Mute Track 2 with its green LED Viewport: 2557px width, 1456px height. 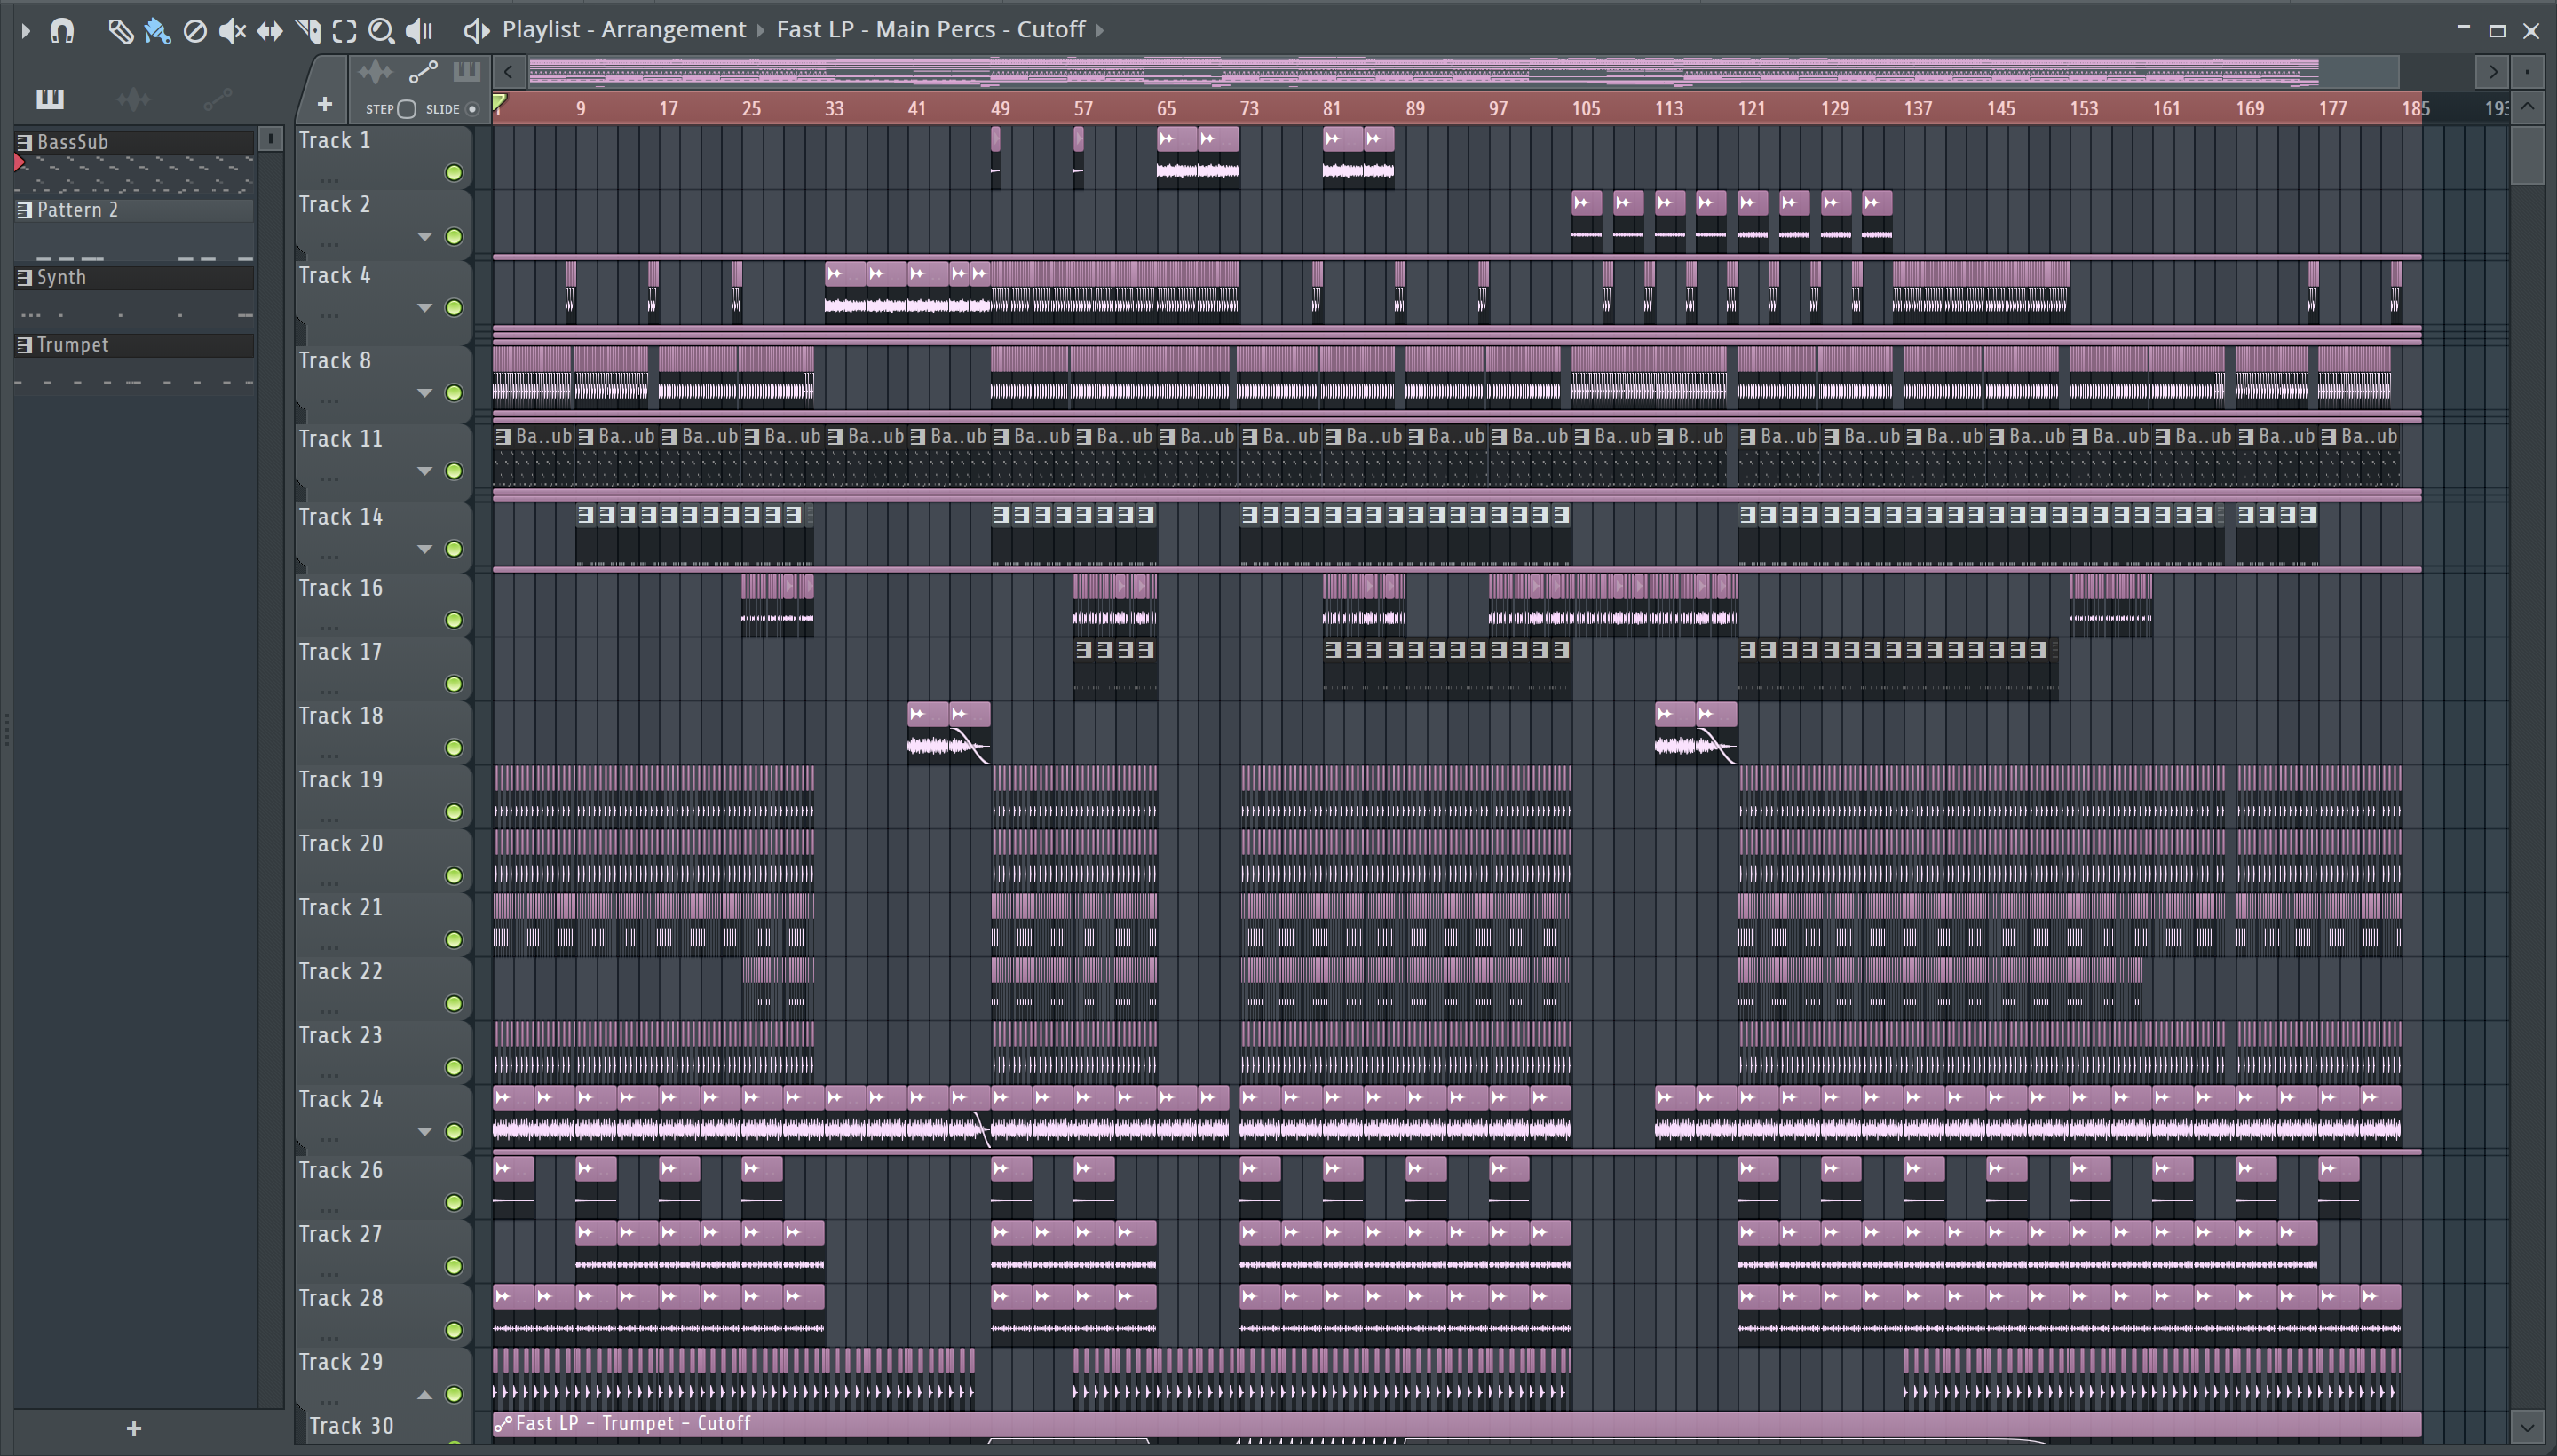pos(454,237)
